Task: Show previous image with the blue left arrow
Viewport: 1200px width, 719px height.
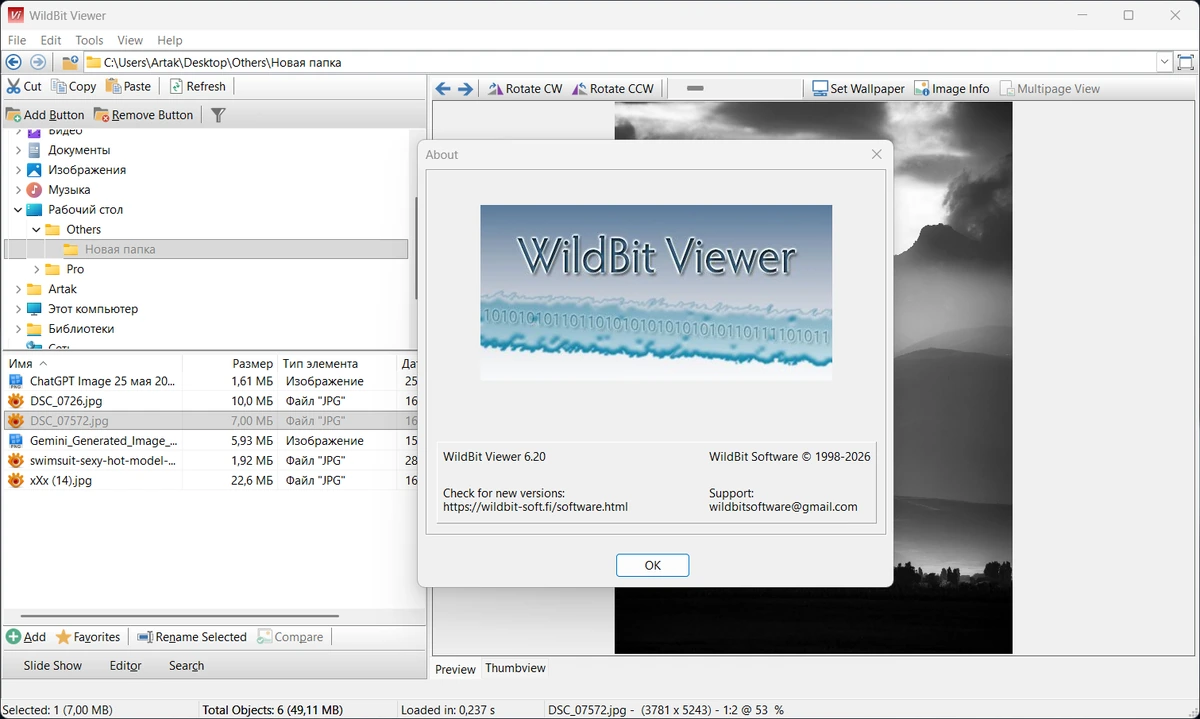Action: pos(443,89)
